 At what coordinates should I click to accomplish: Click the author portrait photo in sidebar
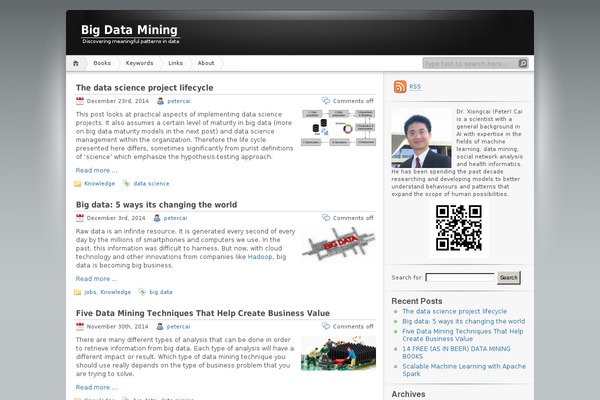tap(421, 138)
